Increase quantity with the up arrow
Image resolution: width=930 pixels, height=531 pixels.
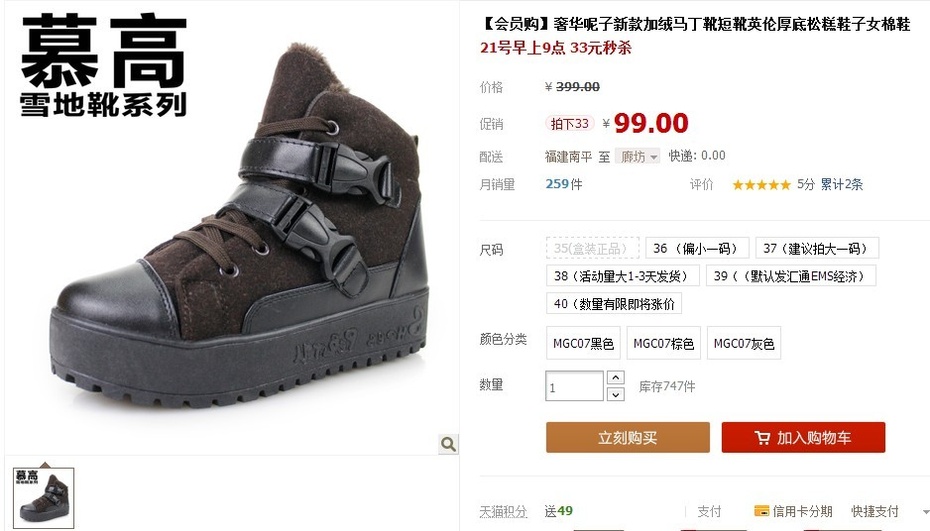point(616,377)
